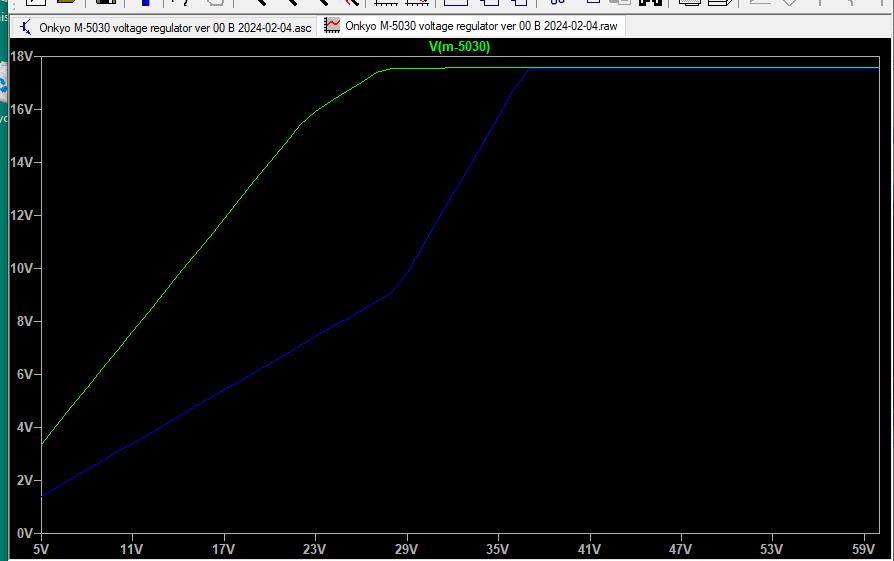Click the 0V vertical axis label
The height and width of the screenshot is (561, 894).
(x=25, y=533)
